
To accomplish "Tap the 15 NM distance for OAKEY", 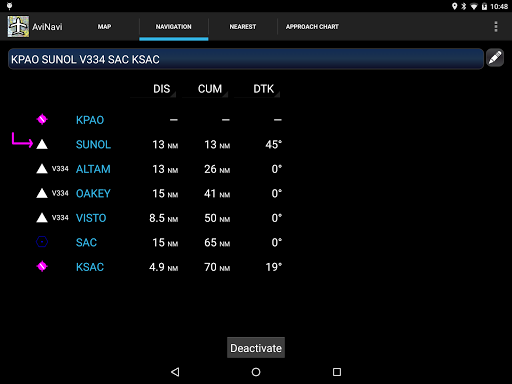I will (x=165, y=193).
